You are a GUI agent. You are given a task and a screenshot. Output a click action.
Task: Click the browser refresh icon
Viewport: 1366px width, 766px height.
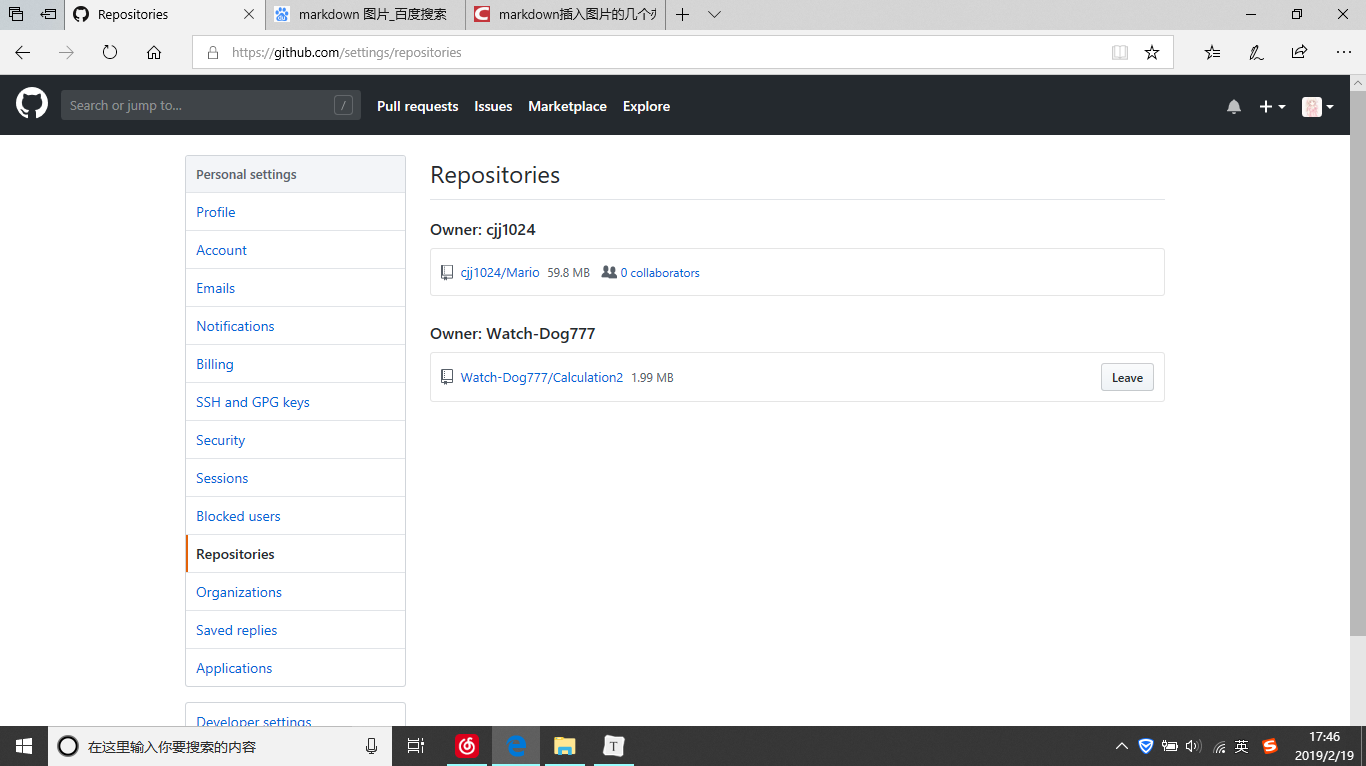click(110, 52)
